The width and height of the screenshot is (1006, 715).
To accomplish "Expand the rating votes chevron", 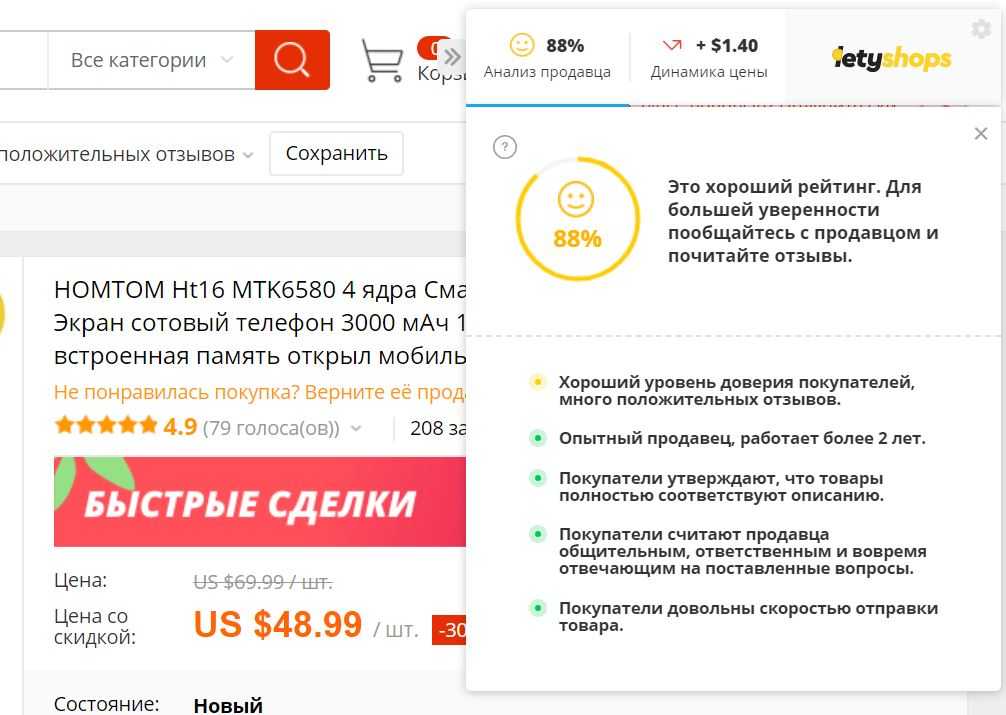I will 356,428.
